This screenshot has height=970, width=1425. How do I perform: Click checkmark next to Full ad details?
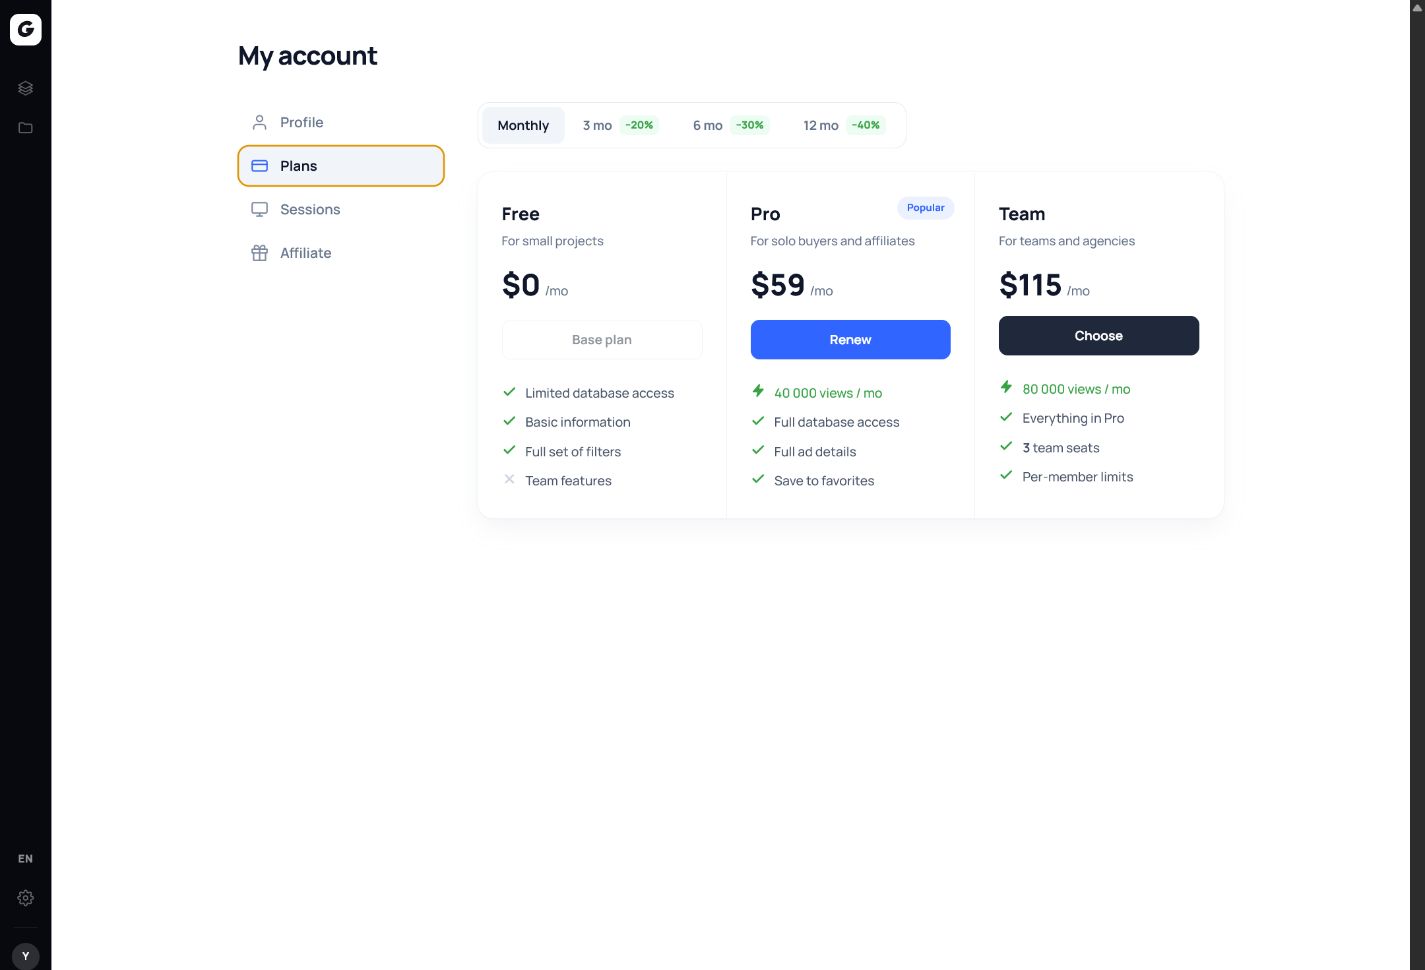coord(758,450)
